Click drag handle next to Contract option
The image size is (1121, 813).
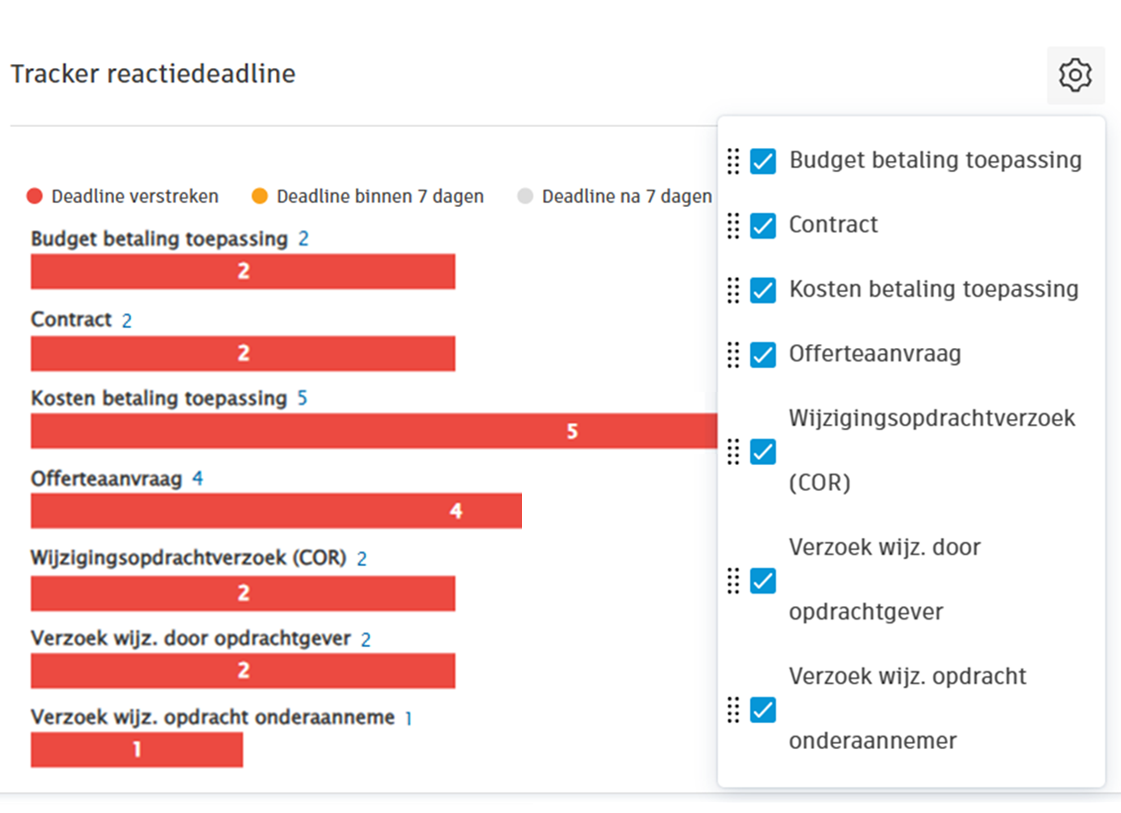tap(733, 226)
